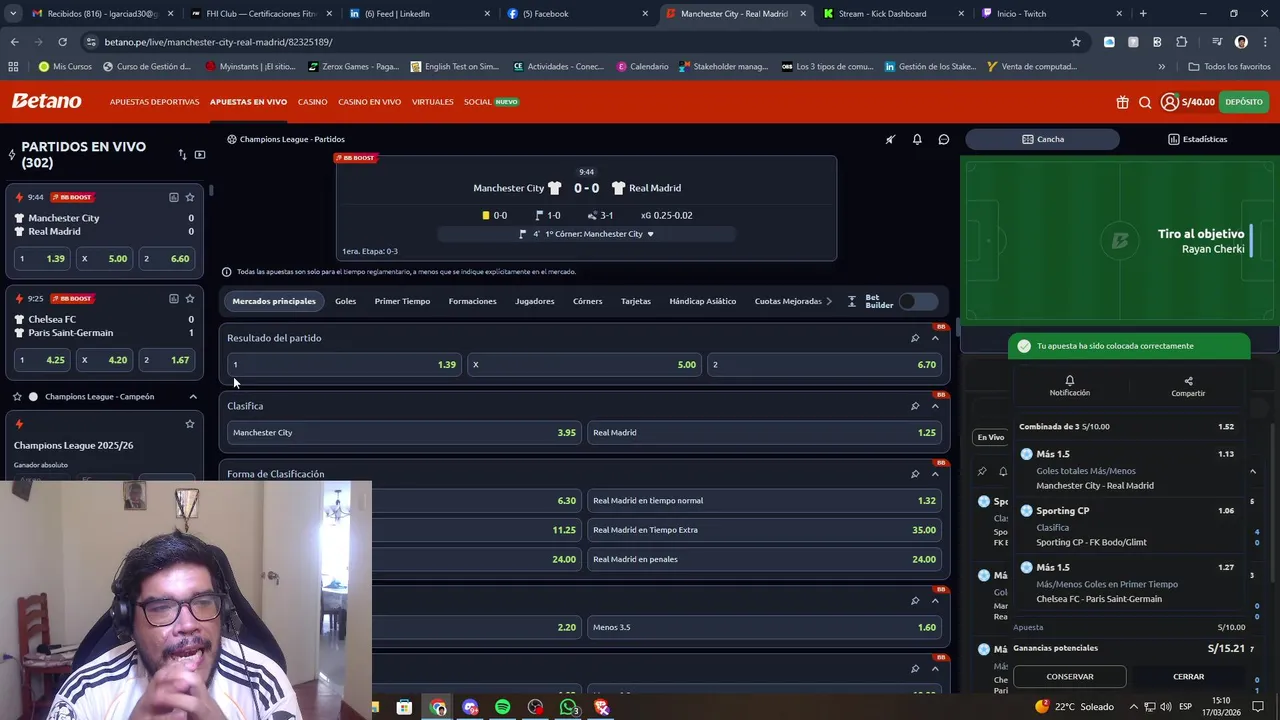Collapse the Clasifica market
Screen dimensions: 1280x720
click(935, 406)
